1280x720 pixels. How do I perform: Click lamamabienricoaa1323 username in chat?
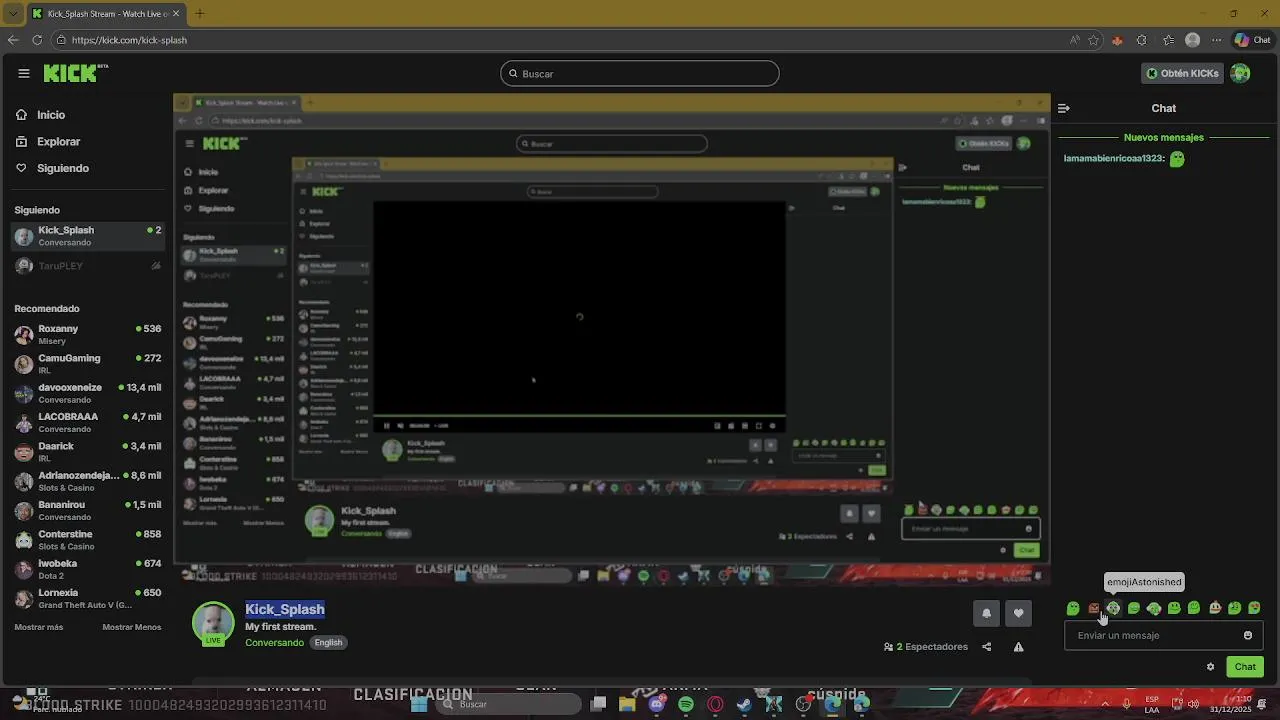[x=1114, y=159]
